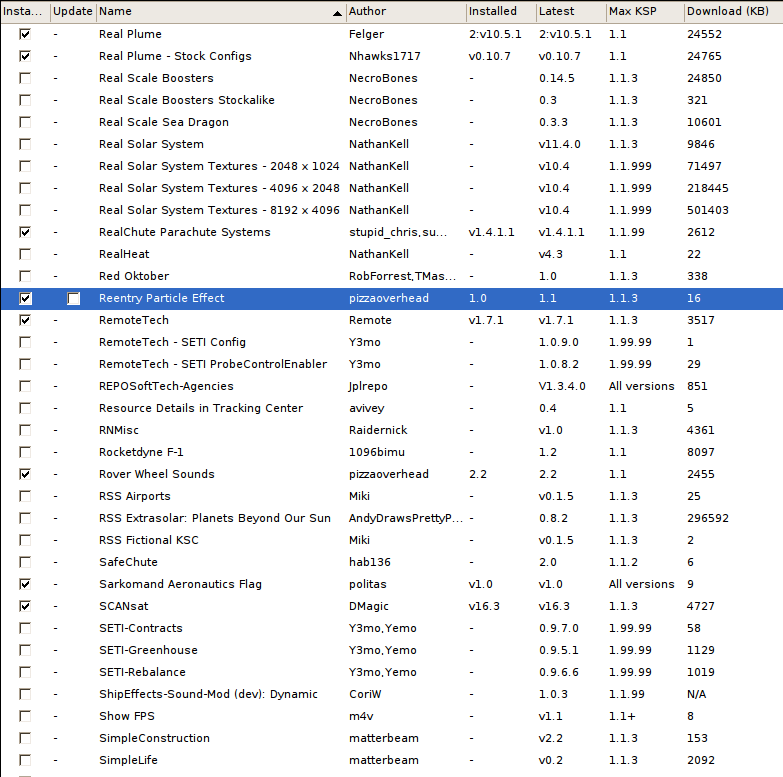Select Real Solar System Textures - 8192 x 4096
783x777 pixels.
click(219, 210)
